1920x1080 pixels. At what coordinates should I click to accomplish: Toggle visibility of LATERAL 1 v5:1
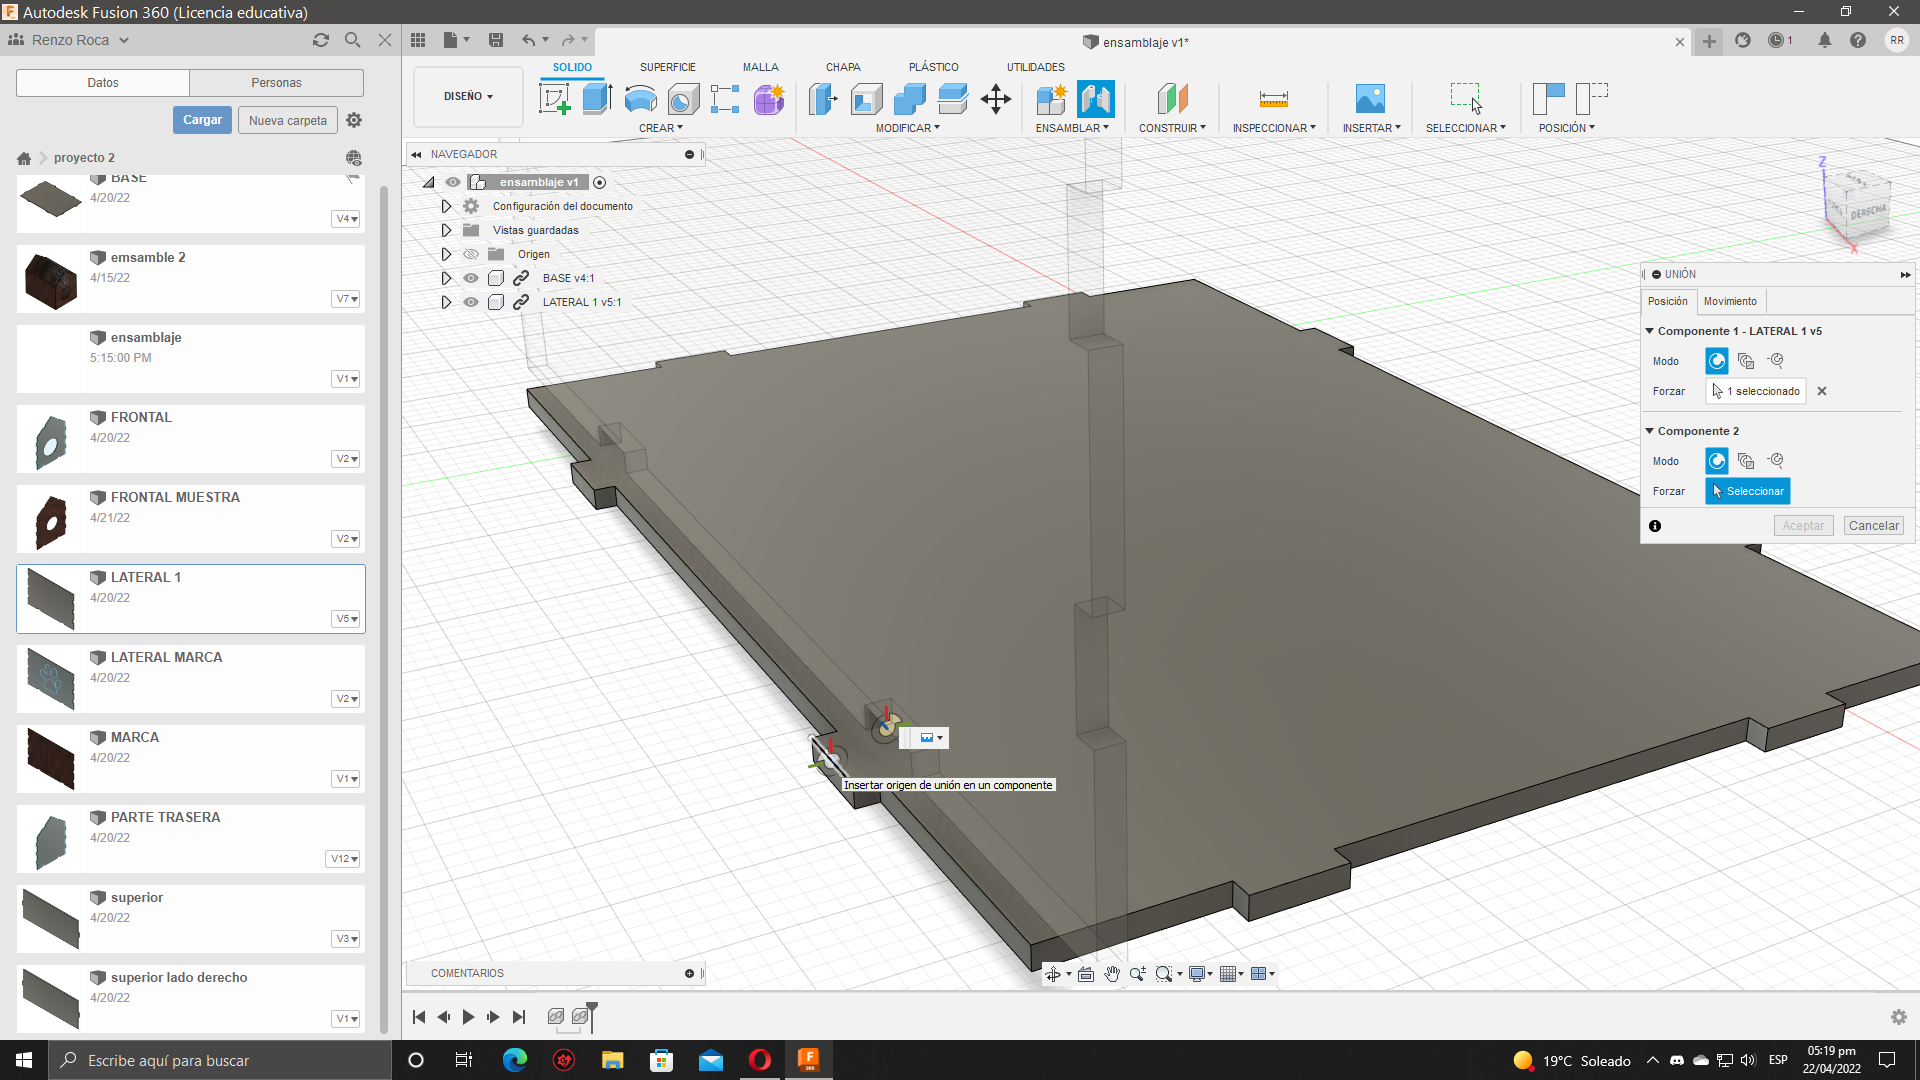coord(470,302)
